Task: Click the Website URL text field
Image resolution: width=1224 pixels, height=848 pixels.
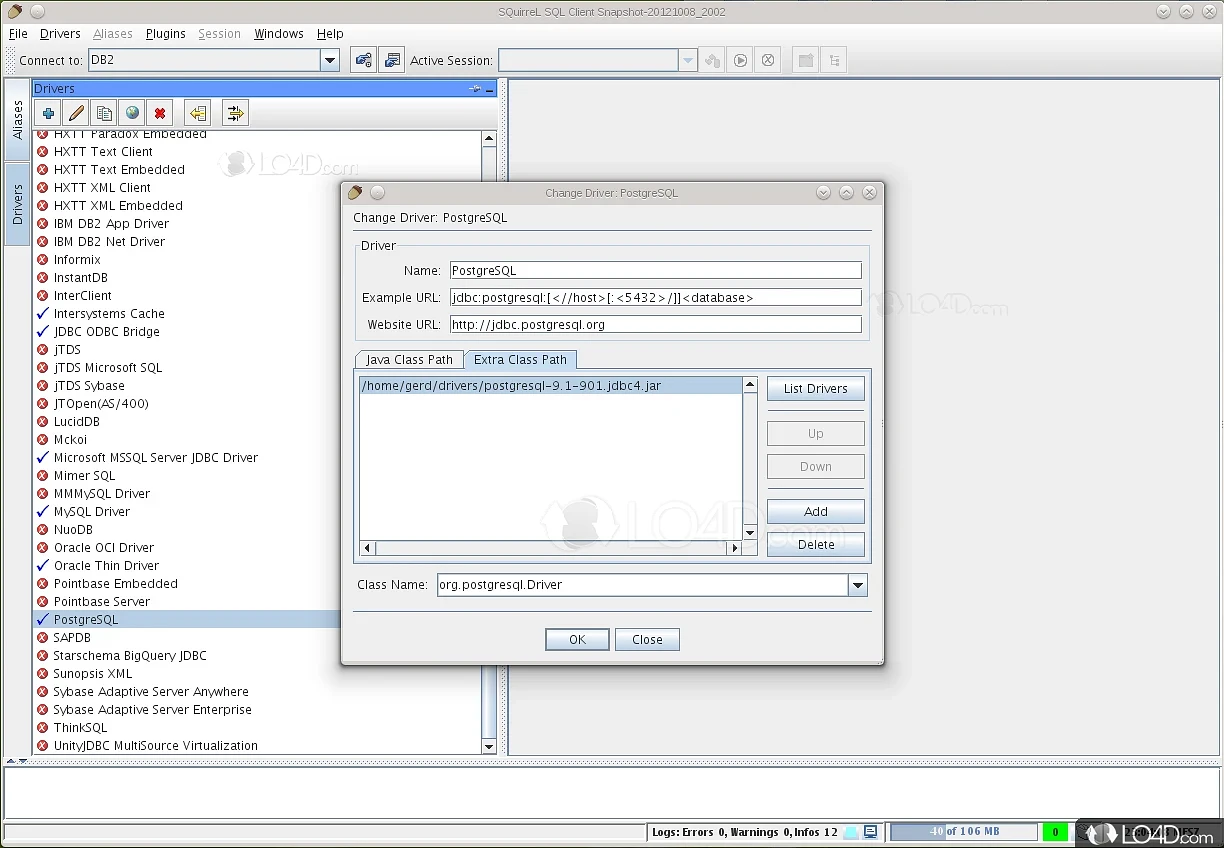Action: point(655,324)
